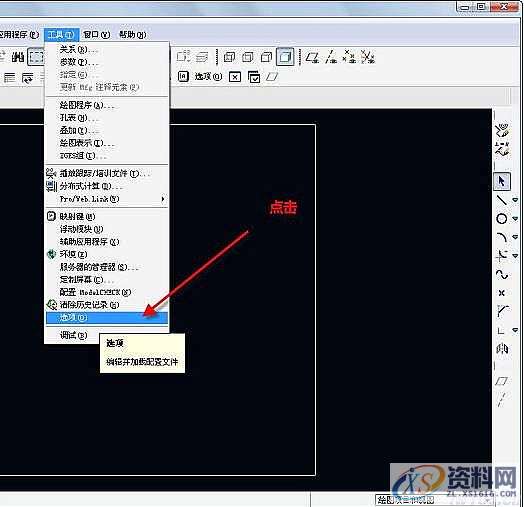The width and height of the screenshot is (524, 507).
Task: Open the corner tool flyout arrow
Action: [x=515, y=330]
